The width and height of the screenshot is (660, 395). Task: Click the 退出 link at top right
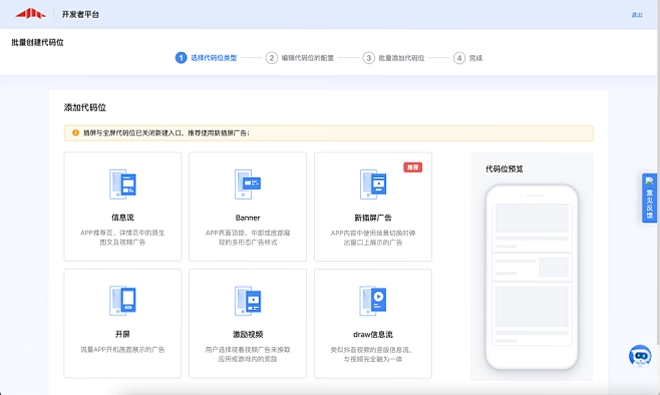[x=636, y=15]
